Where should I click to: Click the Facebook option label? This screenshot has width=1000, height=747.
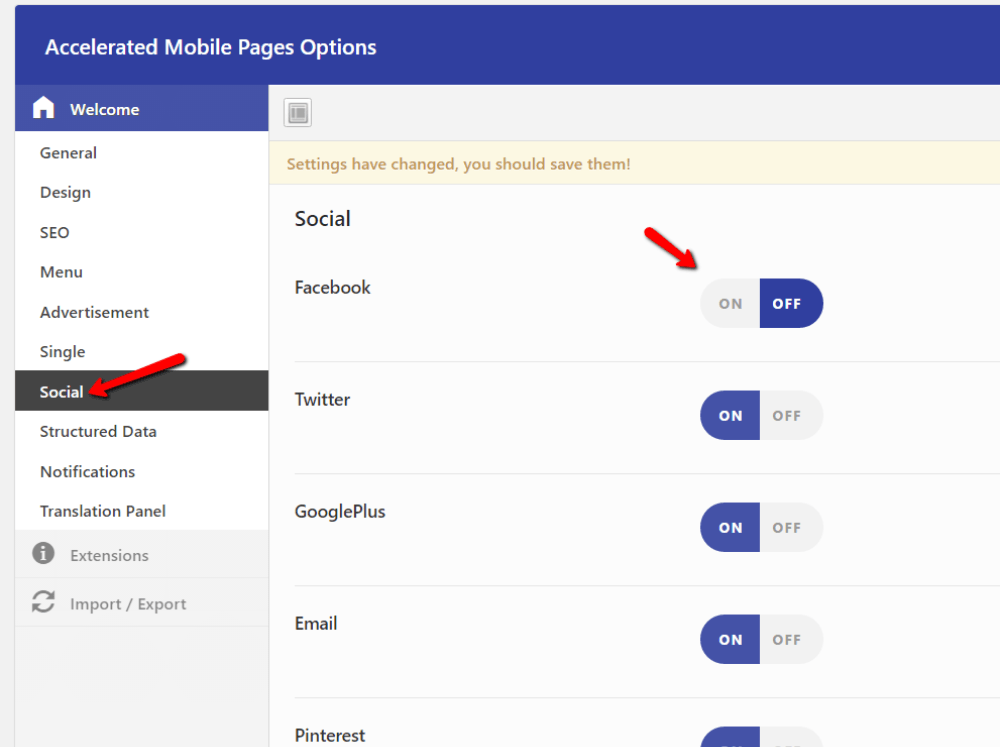(x=332, y=288)
